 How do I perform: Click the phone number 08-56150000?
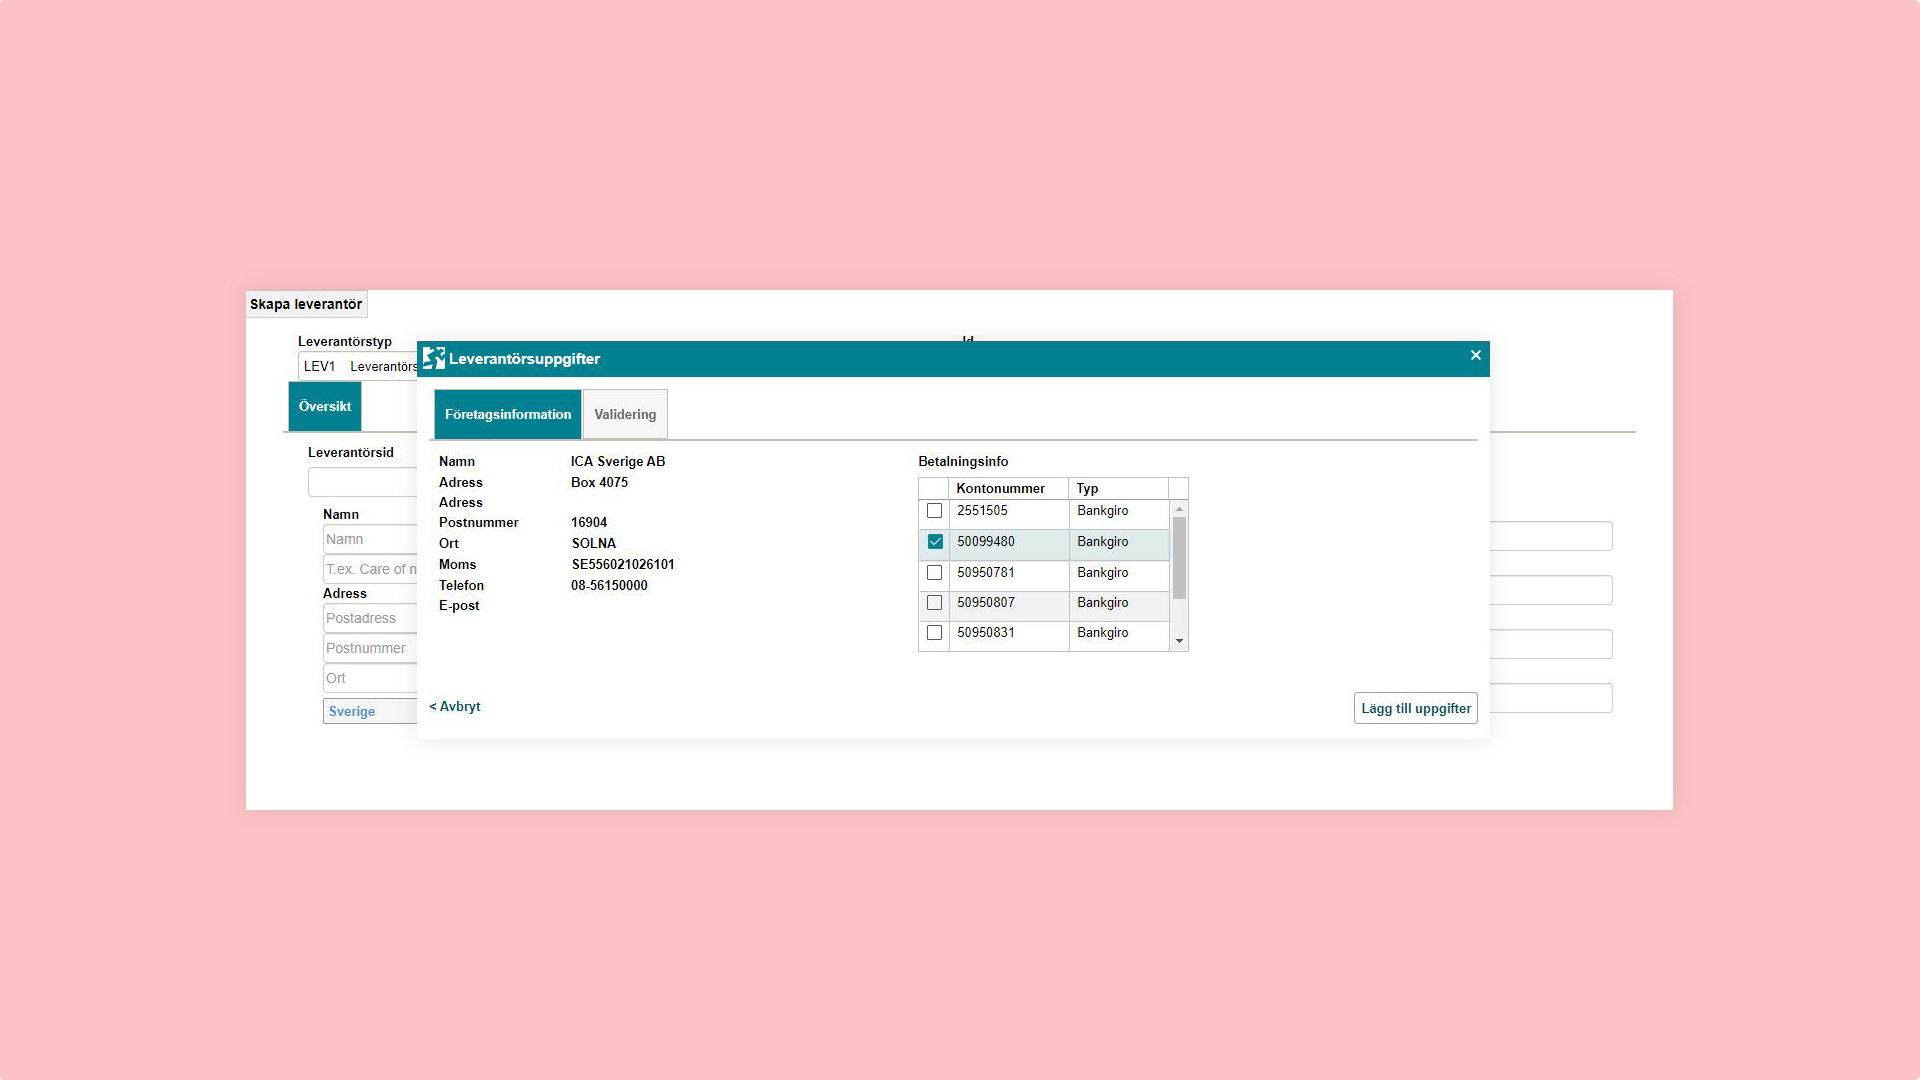609,585
